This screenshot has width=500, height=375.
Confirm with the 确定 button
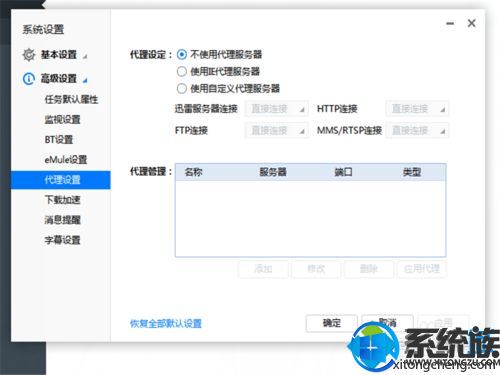[x=332, y=323]
